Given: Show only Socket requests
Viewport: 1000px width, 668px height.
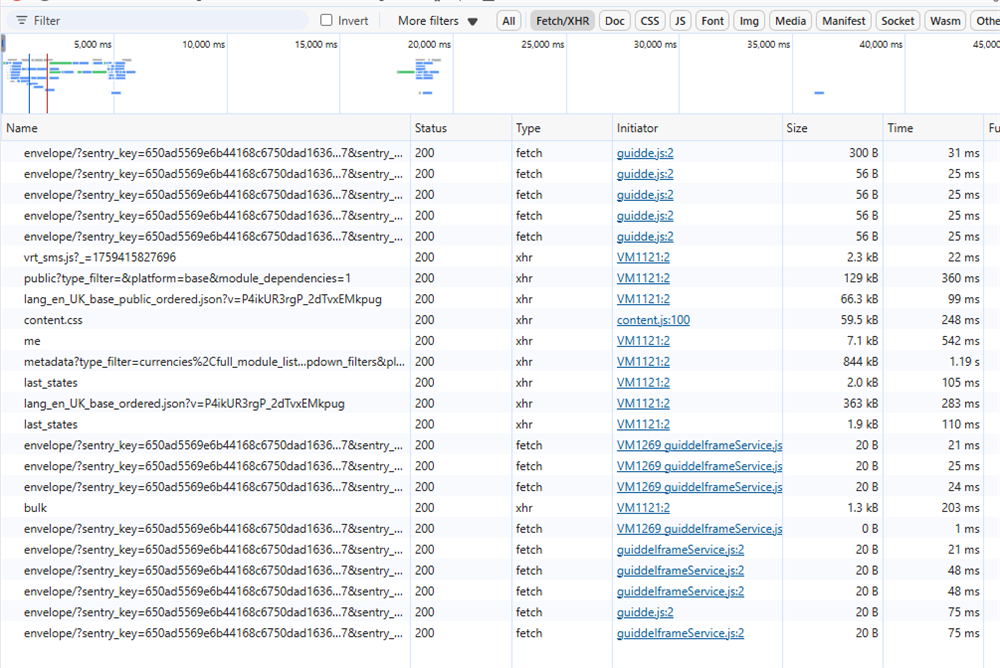Looking at the screenshot, I should 897,21.
